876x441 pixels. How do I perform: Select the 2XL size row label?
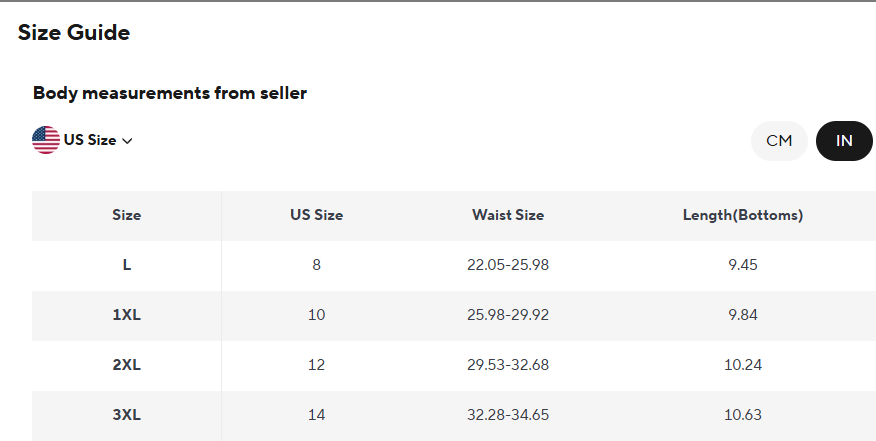click(127, 365)
